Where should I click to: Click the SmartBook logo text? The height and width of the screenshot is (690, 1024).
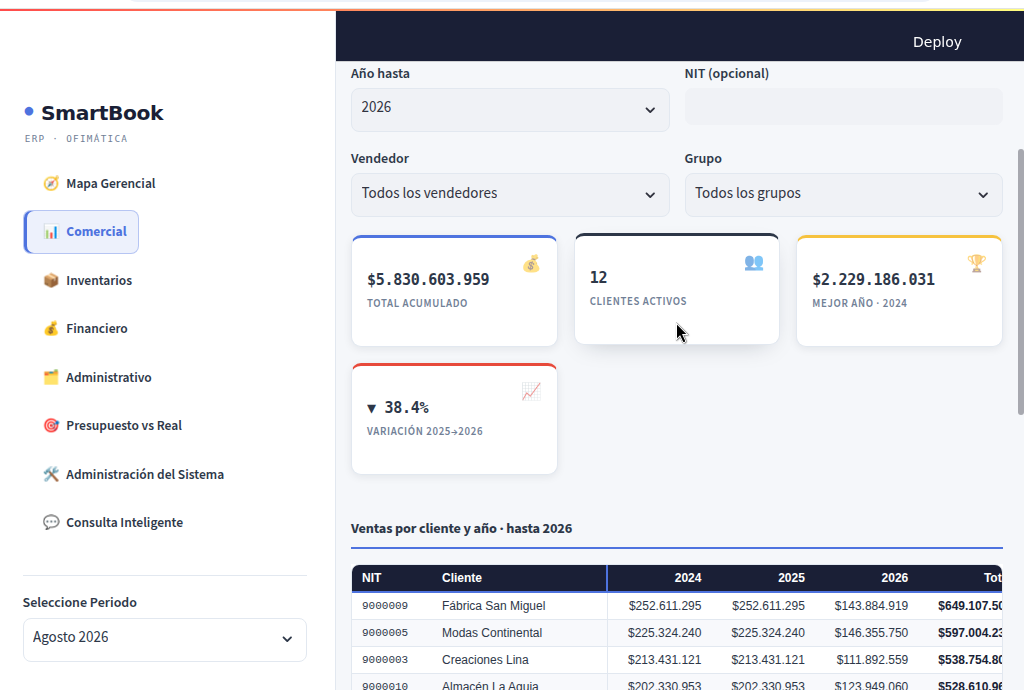pyautogui.click(x=102, y=113)
